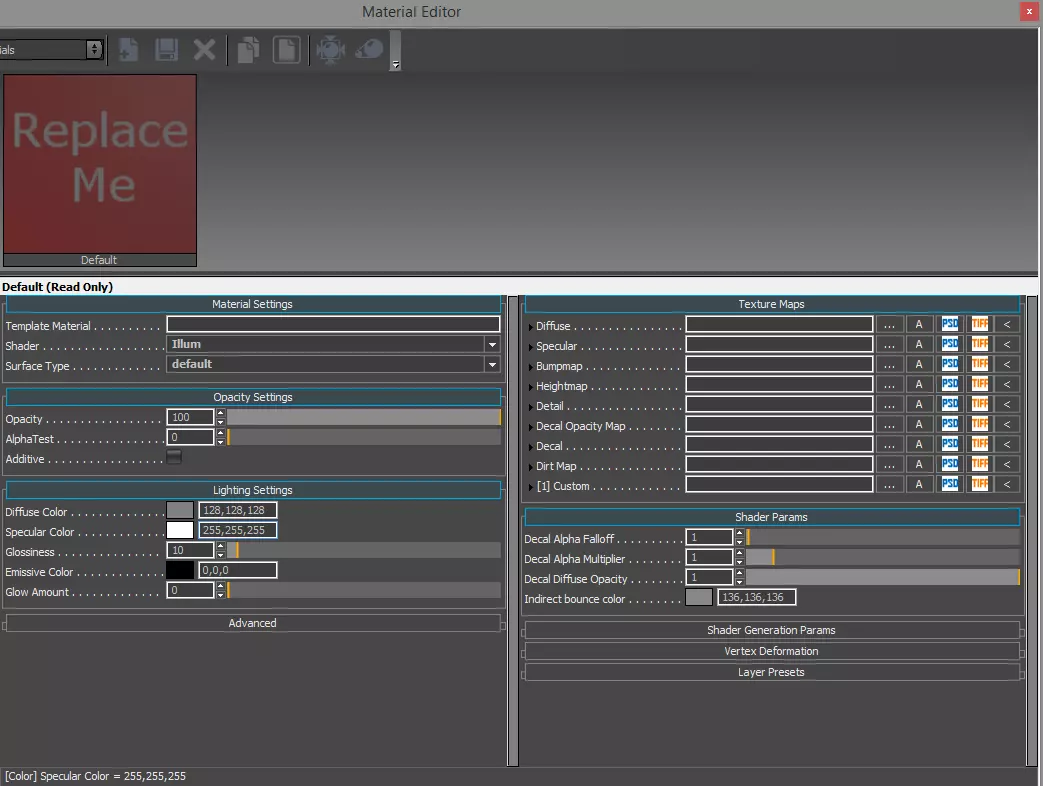The height and width of the screenshot is (786, 1043).
Task: Click the Template Material input field
Action: click(x=332, y=325)
